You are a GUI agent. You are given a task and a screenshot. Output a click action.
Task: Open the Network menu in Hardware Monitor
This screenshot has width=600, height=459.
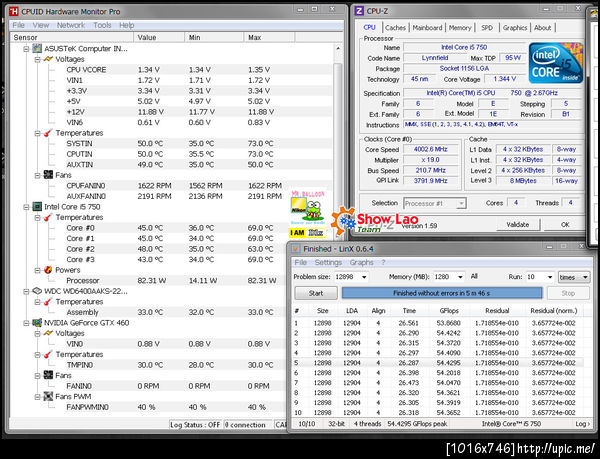click(71, 25)
